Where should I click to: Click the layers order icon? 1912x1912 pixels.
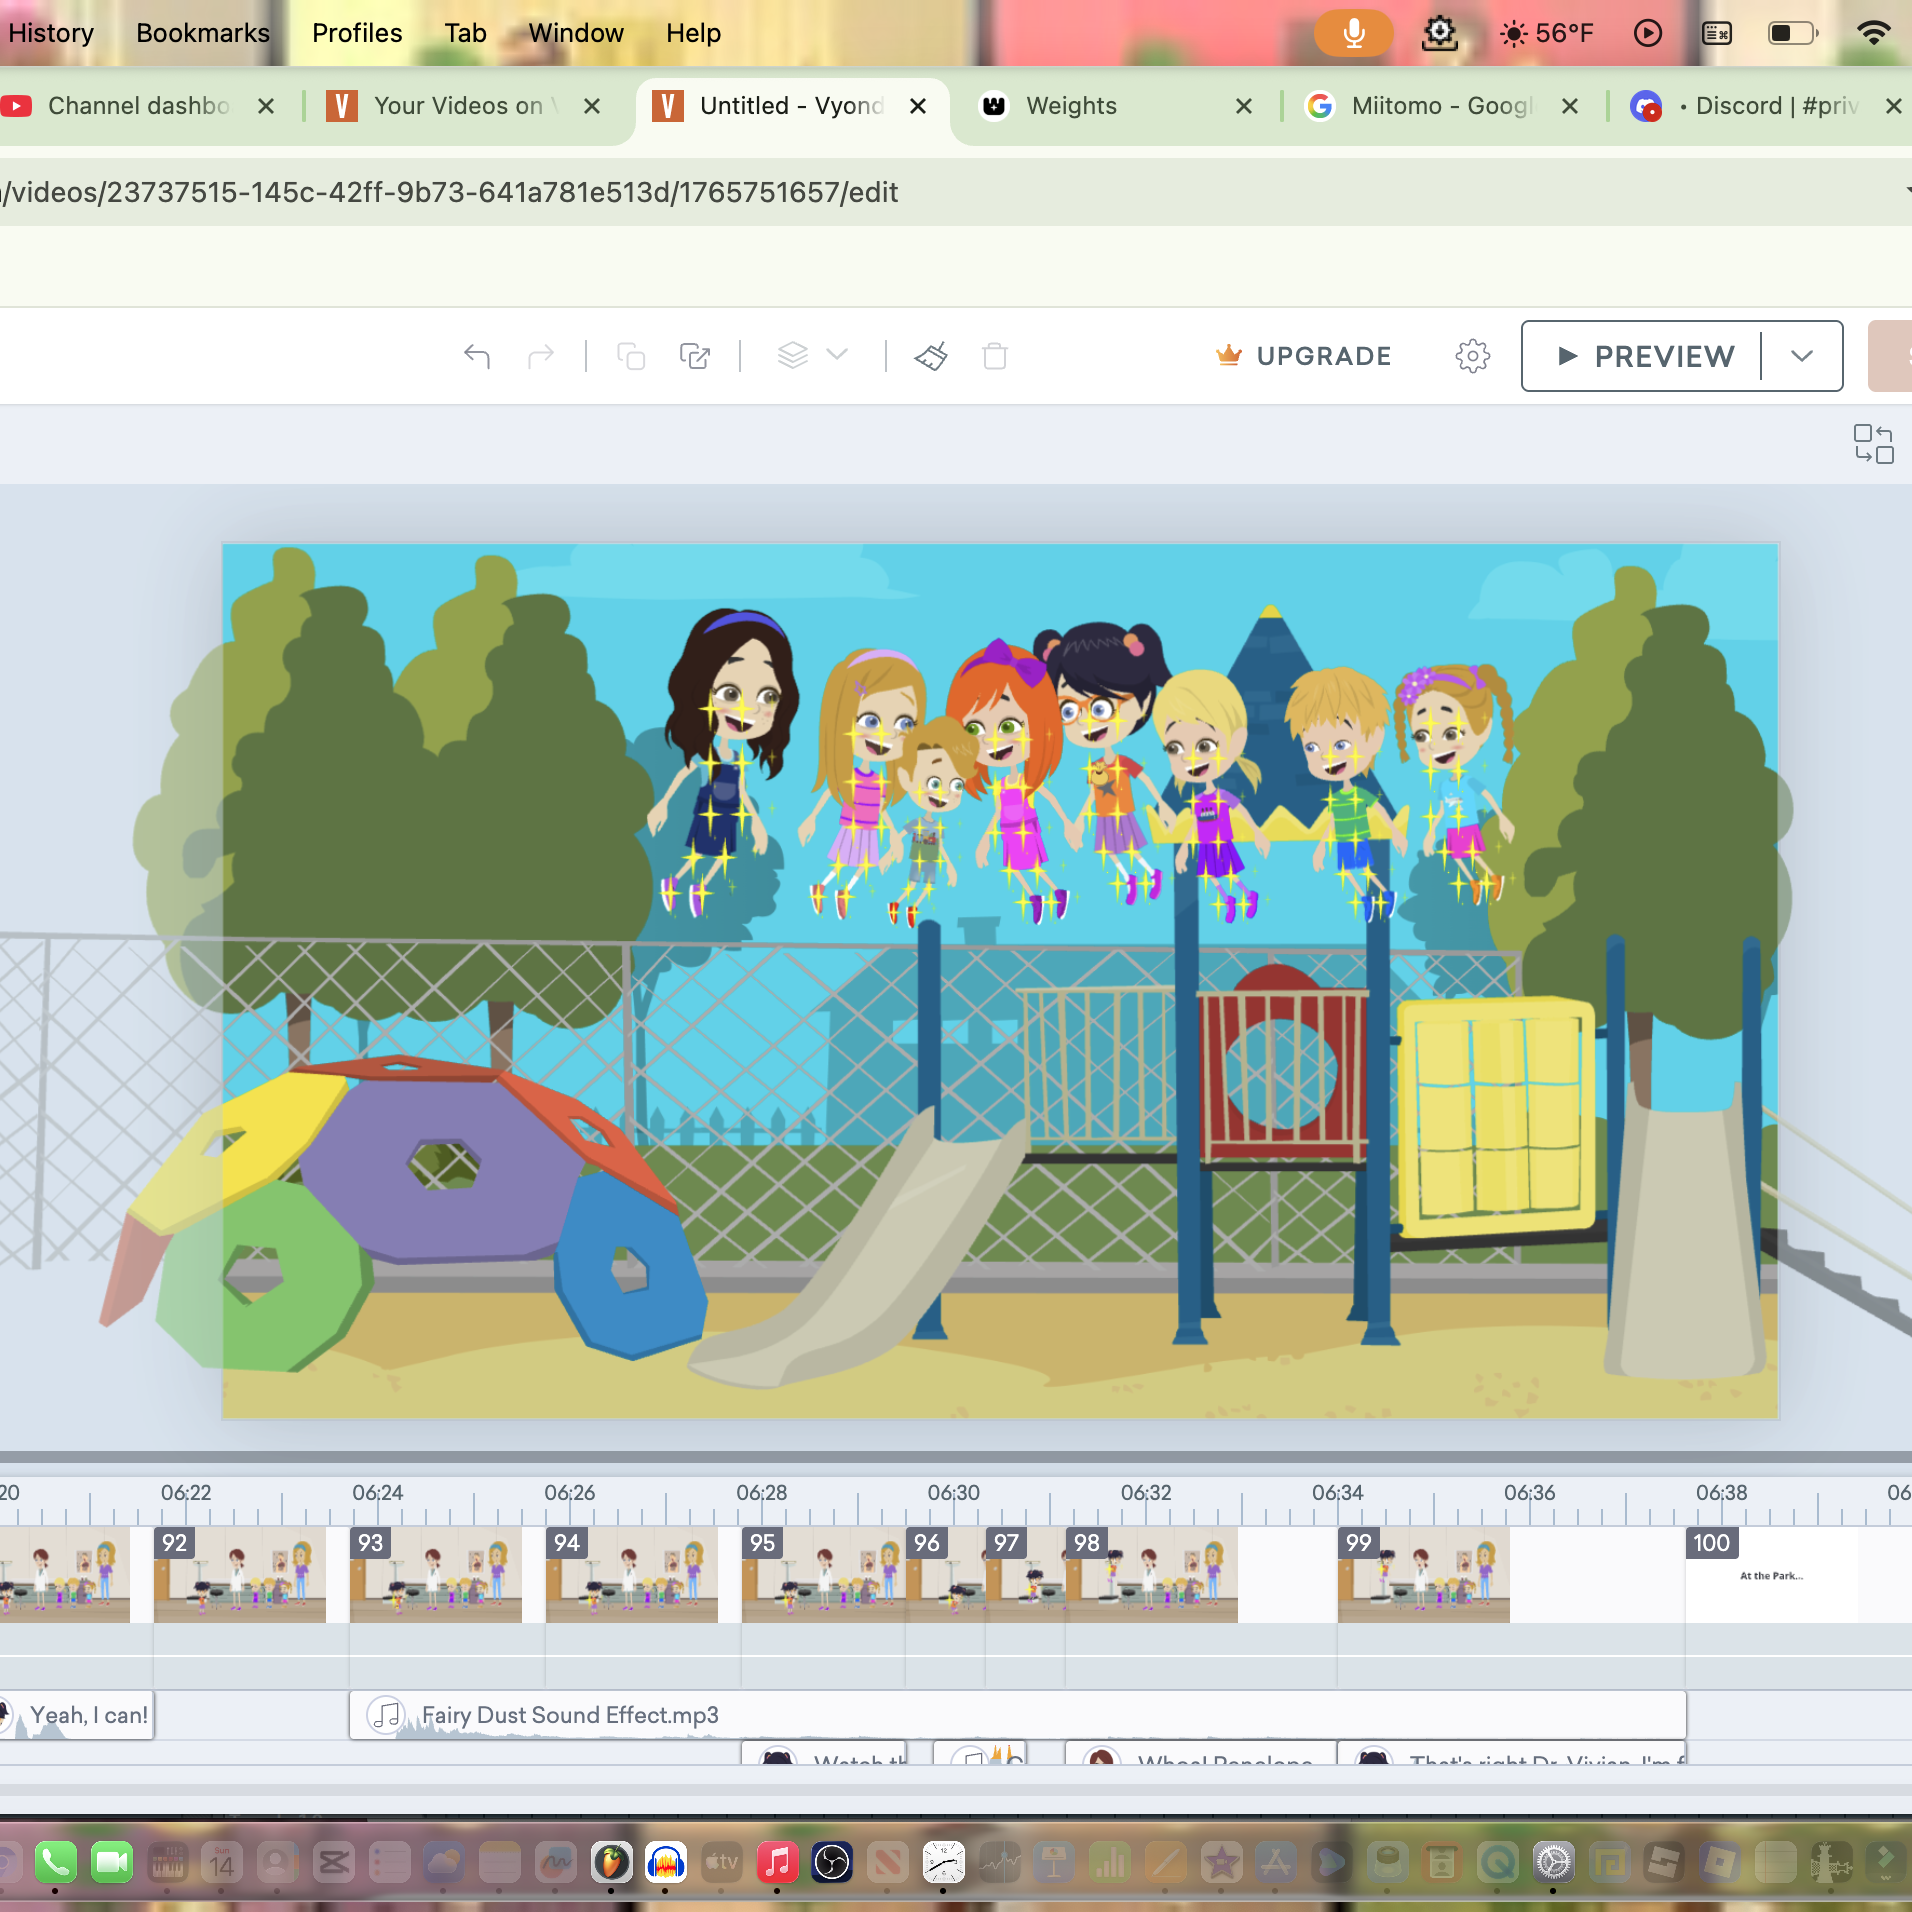(792, 356)
